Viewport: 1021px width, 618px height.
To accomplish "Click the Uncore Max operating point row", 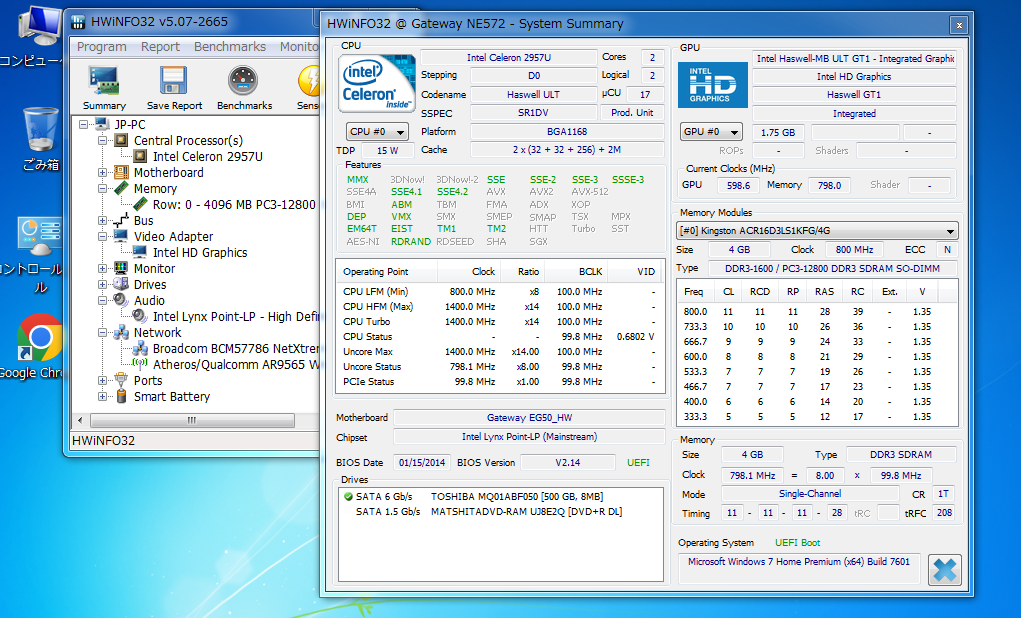I will coord(499,352).
